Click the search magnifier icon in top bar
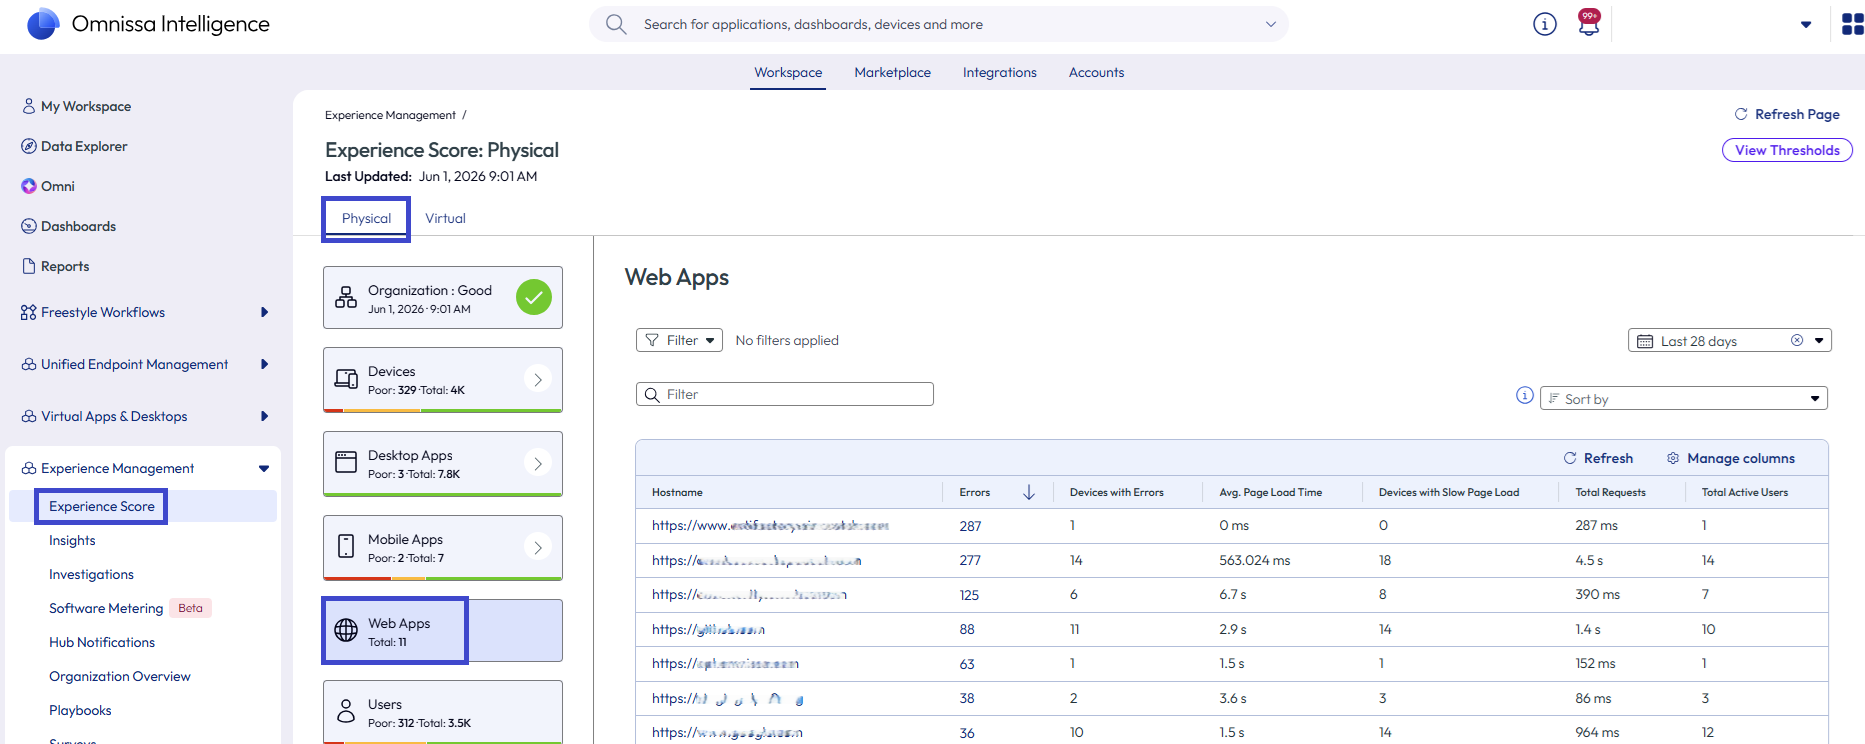This screenshot has height=744, width=1865. [616, 24]
